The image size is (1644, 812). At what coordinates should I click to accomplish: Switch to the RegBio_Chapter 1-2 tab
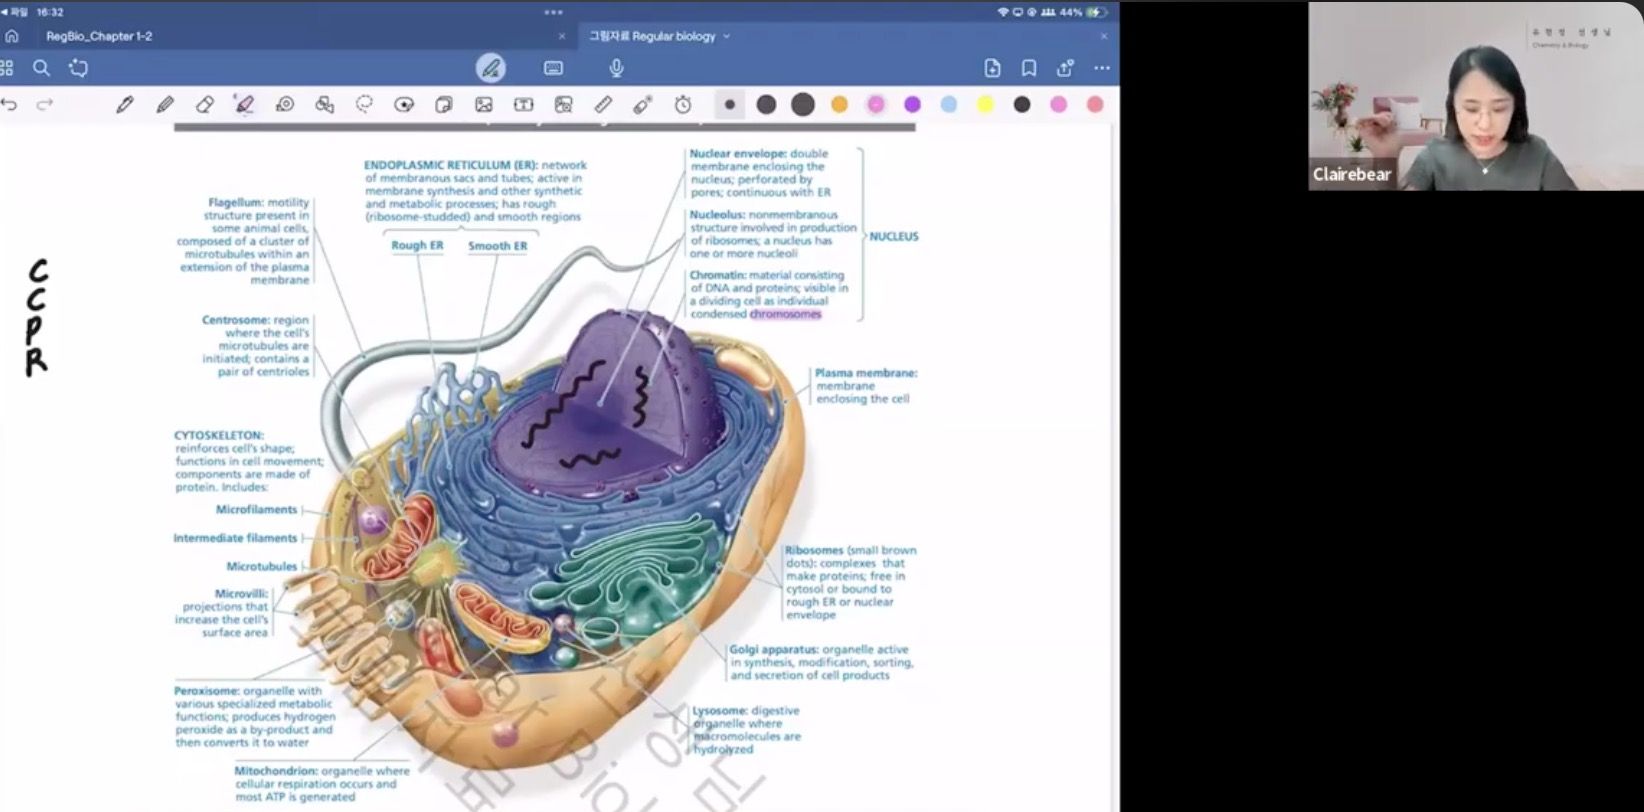pos(99,36)
